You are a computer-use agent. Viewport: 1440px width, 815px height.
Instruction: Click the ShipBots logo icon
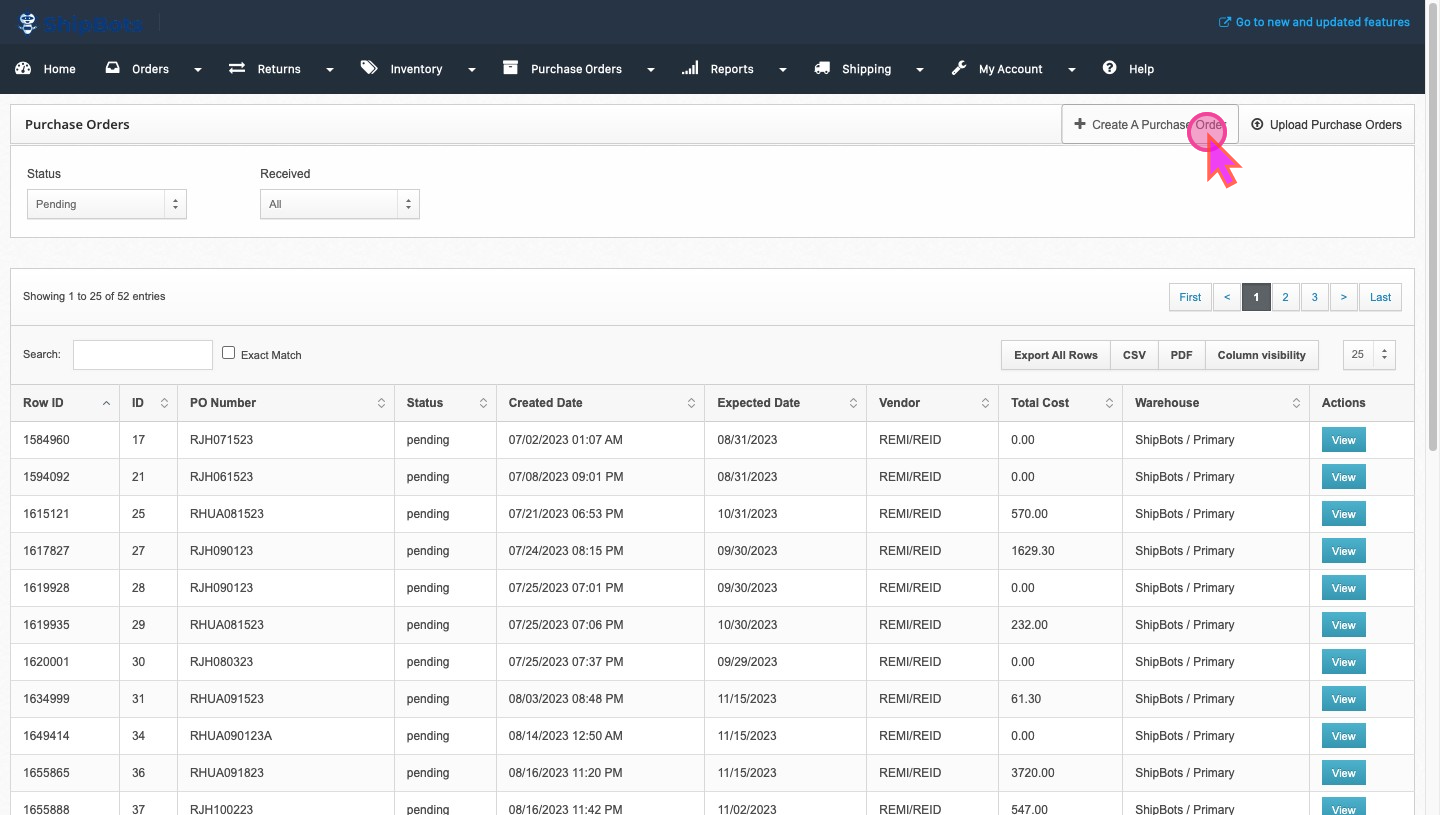(x=28, y=23)
